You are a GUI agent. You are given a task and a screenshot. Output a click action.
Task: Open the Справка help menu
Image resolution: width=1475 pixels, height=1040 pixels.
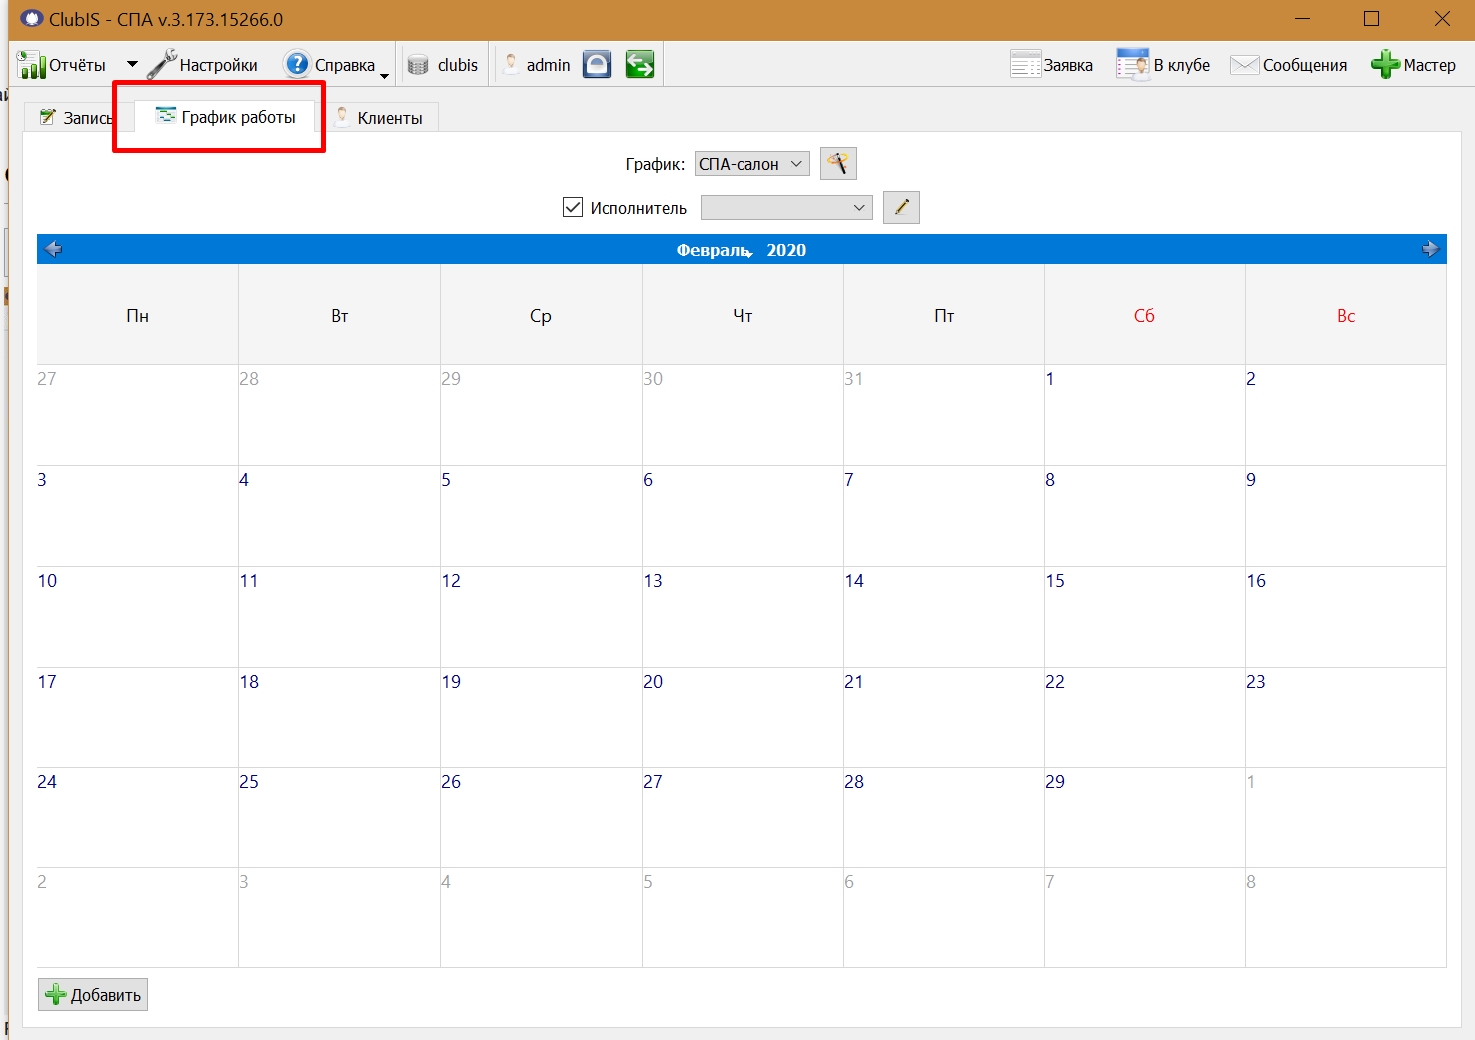click(330, 65)
